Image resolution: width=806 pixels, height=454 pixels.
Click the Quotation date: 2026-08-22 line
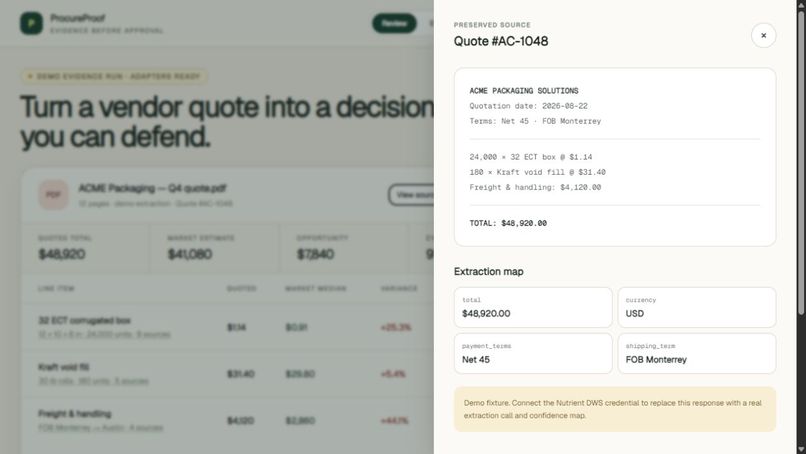(528, 106)
